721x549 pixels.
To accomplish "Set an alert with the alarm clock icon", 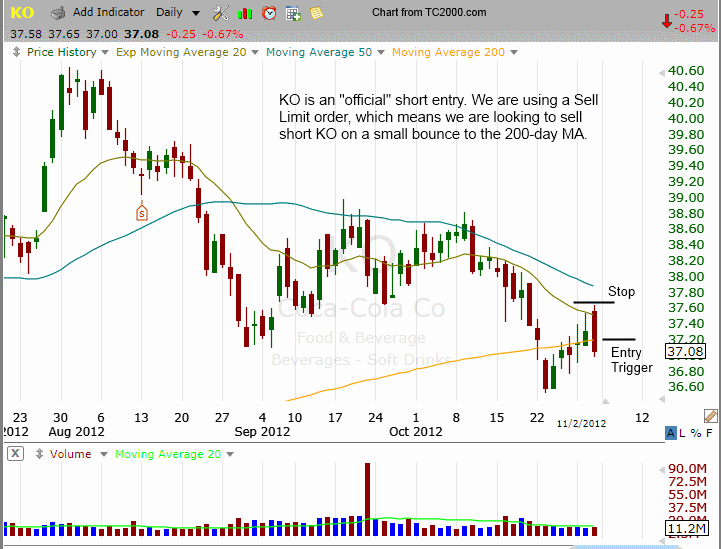I will 269,13.
